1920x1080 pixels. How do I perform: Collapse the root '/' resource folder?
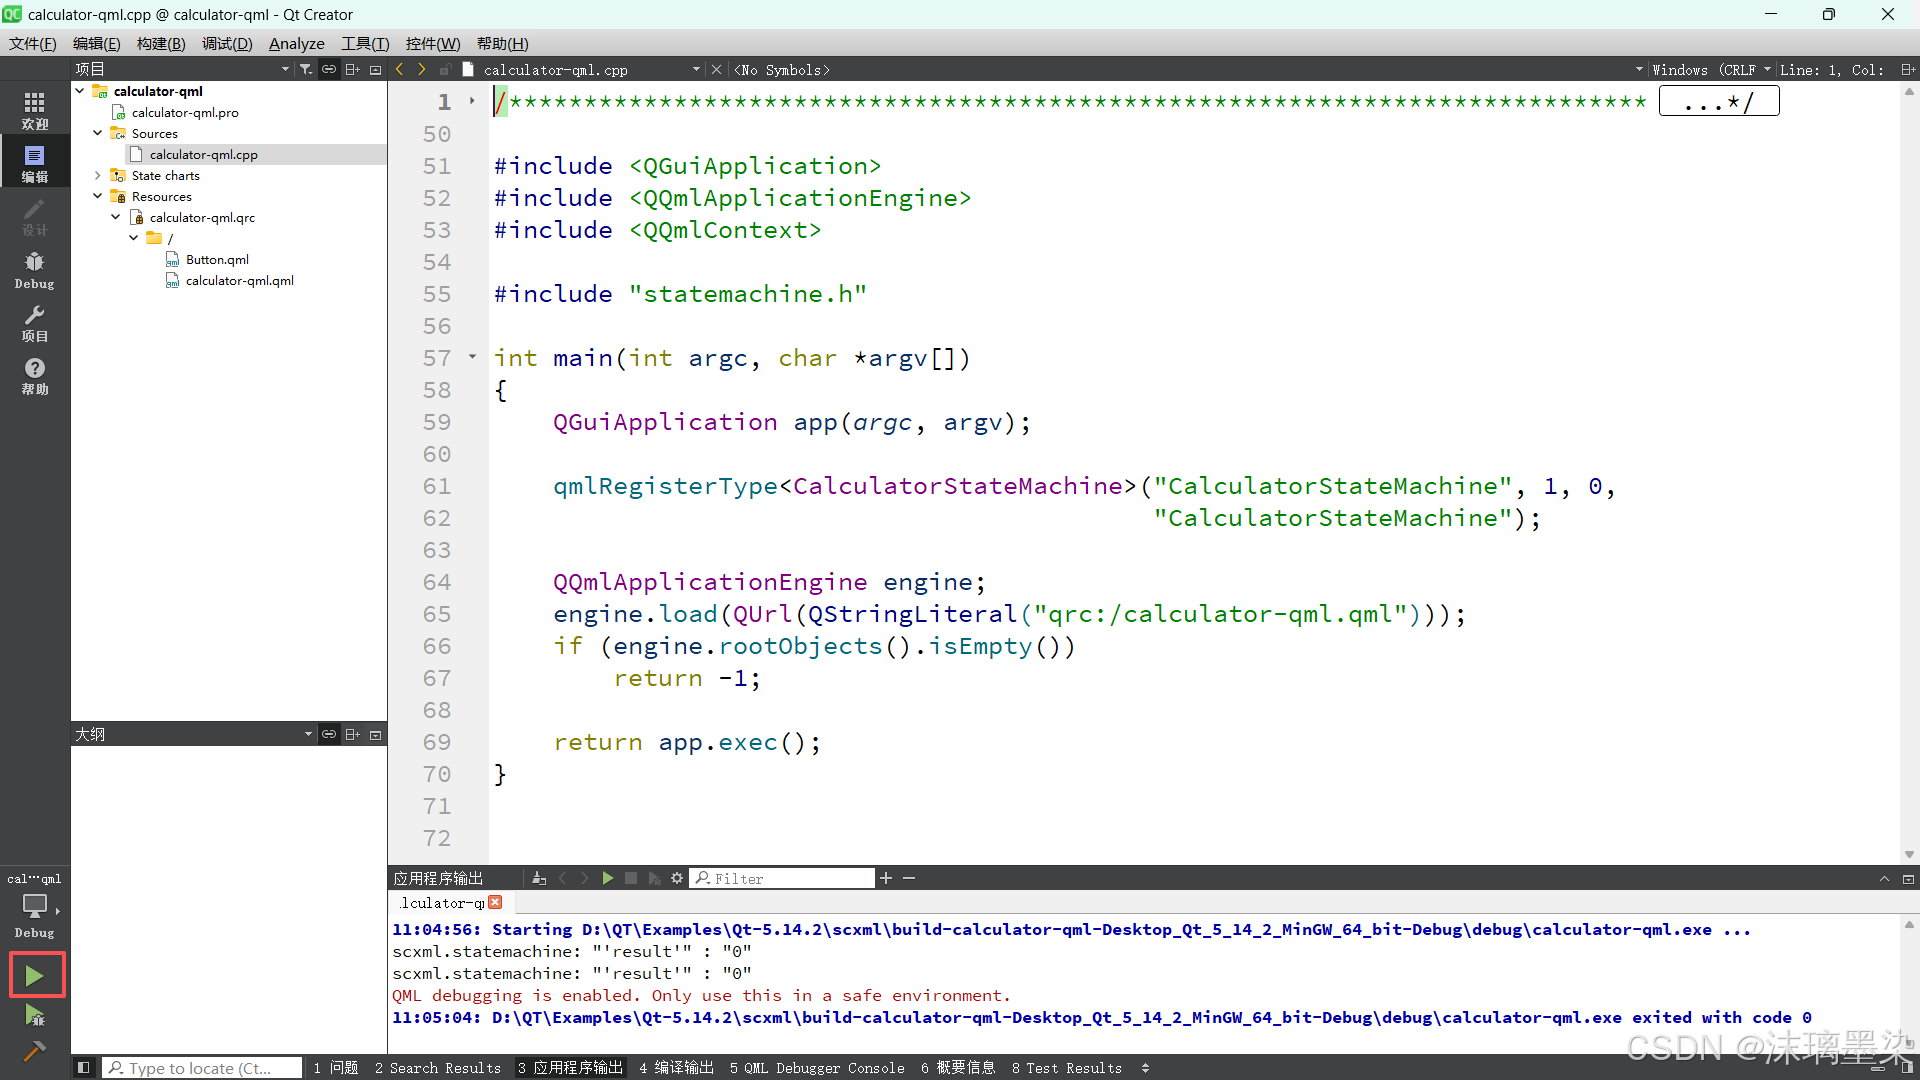[134, 238]
